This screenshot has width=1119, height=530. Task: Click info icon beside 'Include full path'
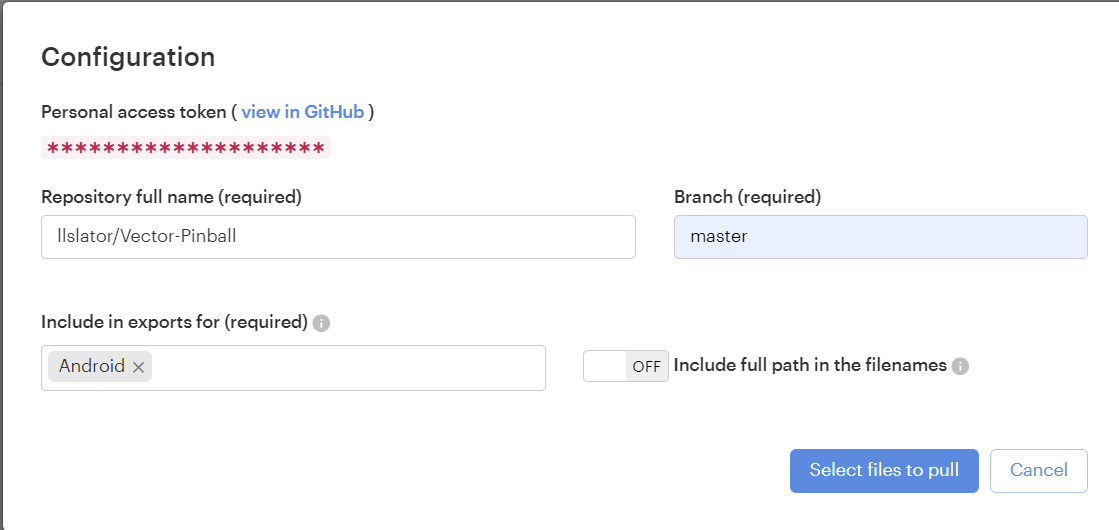960,366
